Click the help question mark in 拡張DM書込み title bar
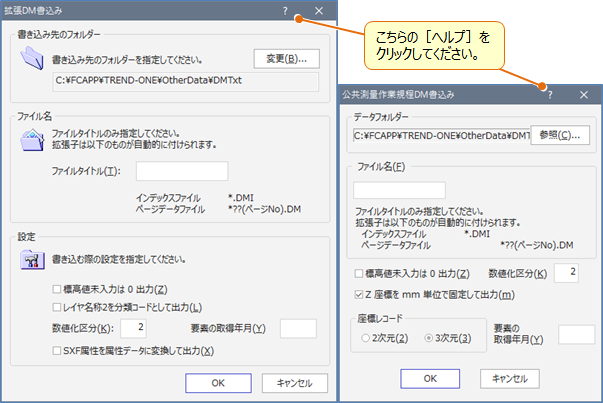Viewport: 603px width, 403px height. coord(285,11)
